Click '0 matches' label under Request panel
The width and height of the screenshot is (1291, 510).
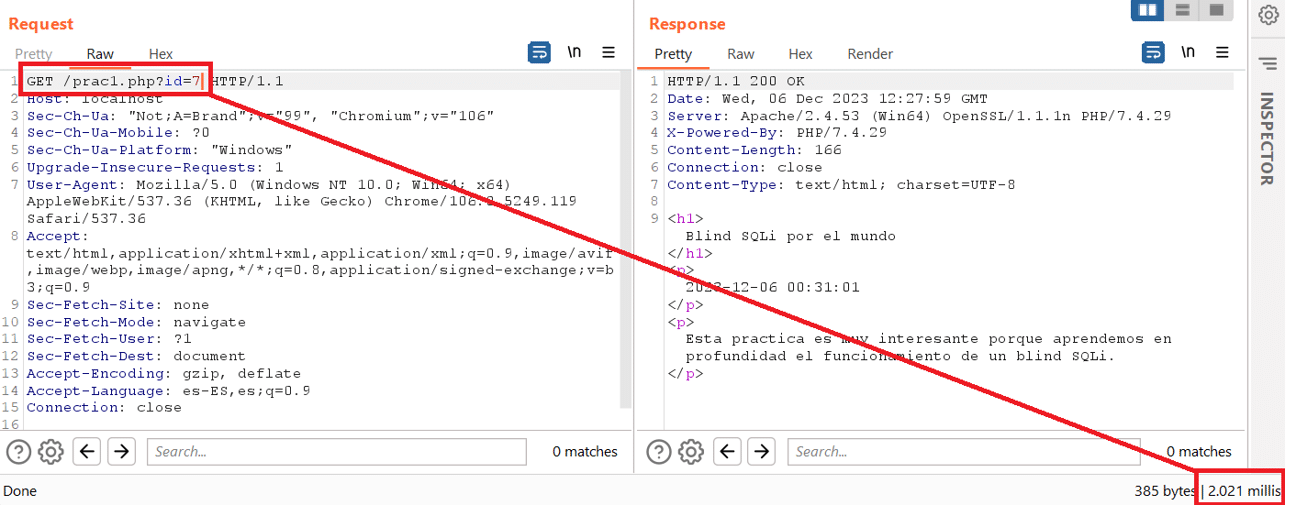(x=585, y=452)
